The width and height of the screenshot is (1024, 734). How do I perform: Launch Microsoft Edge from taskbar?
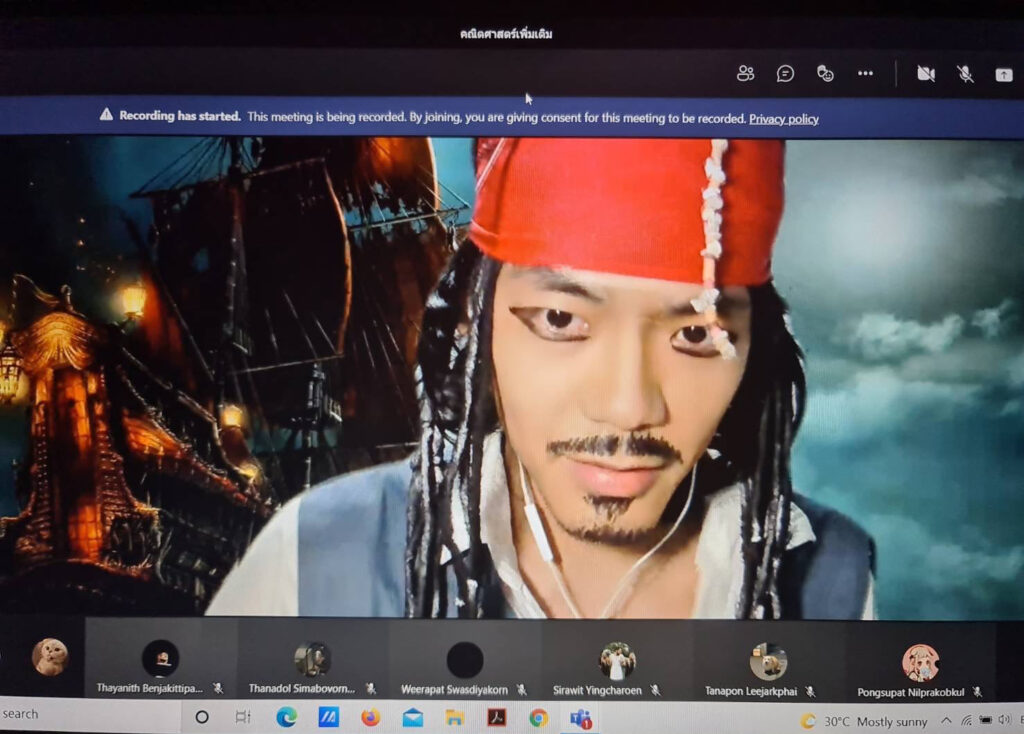point(286,718)
